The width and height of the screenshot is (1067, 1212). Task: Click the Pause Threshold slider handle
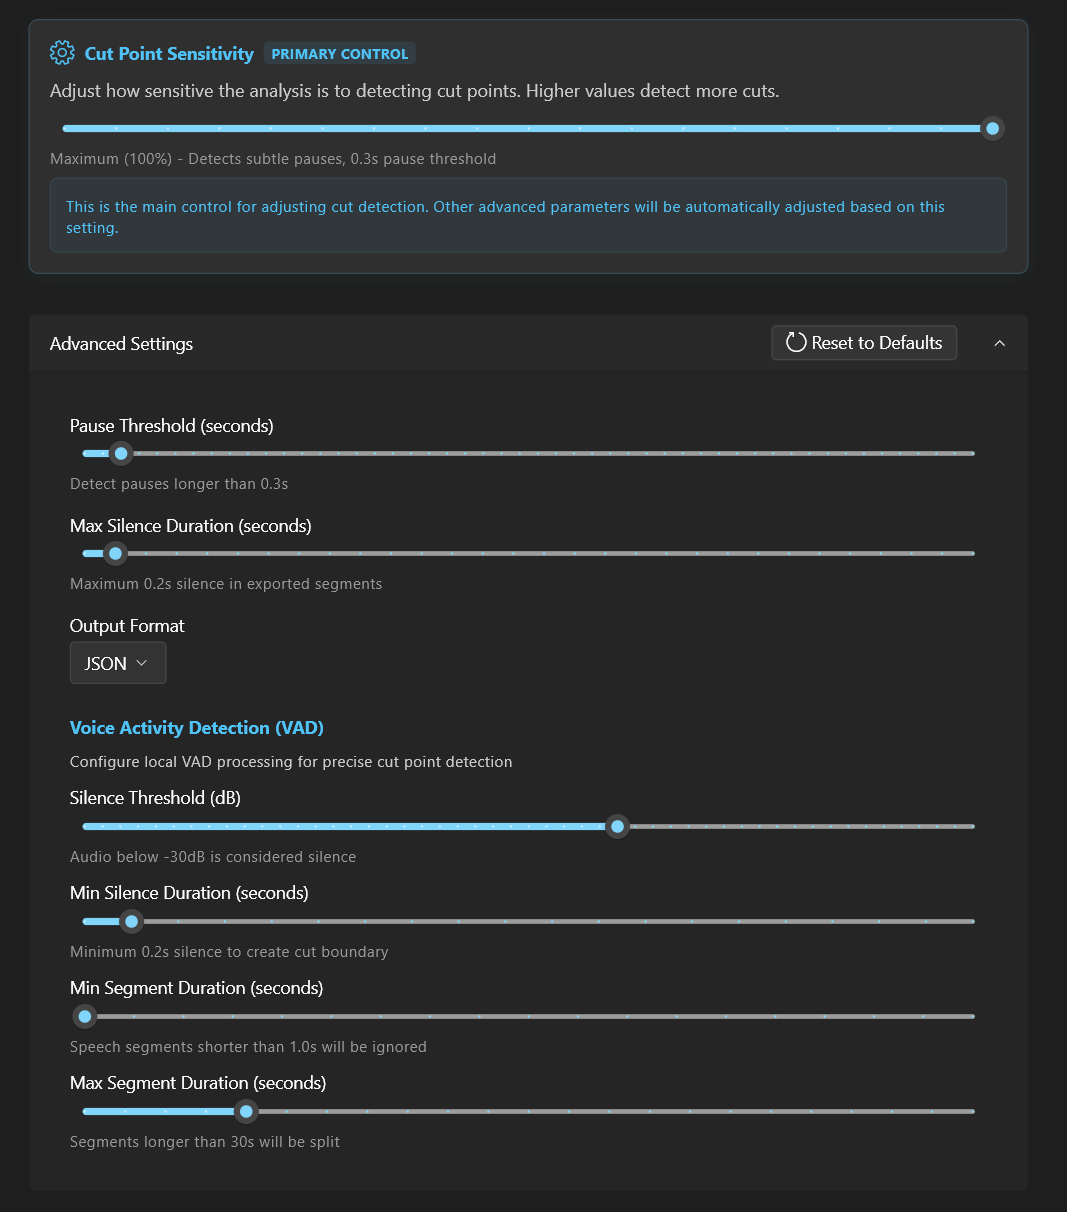121,453
